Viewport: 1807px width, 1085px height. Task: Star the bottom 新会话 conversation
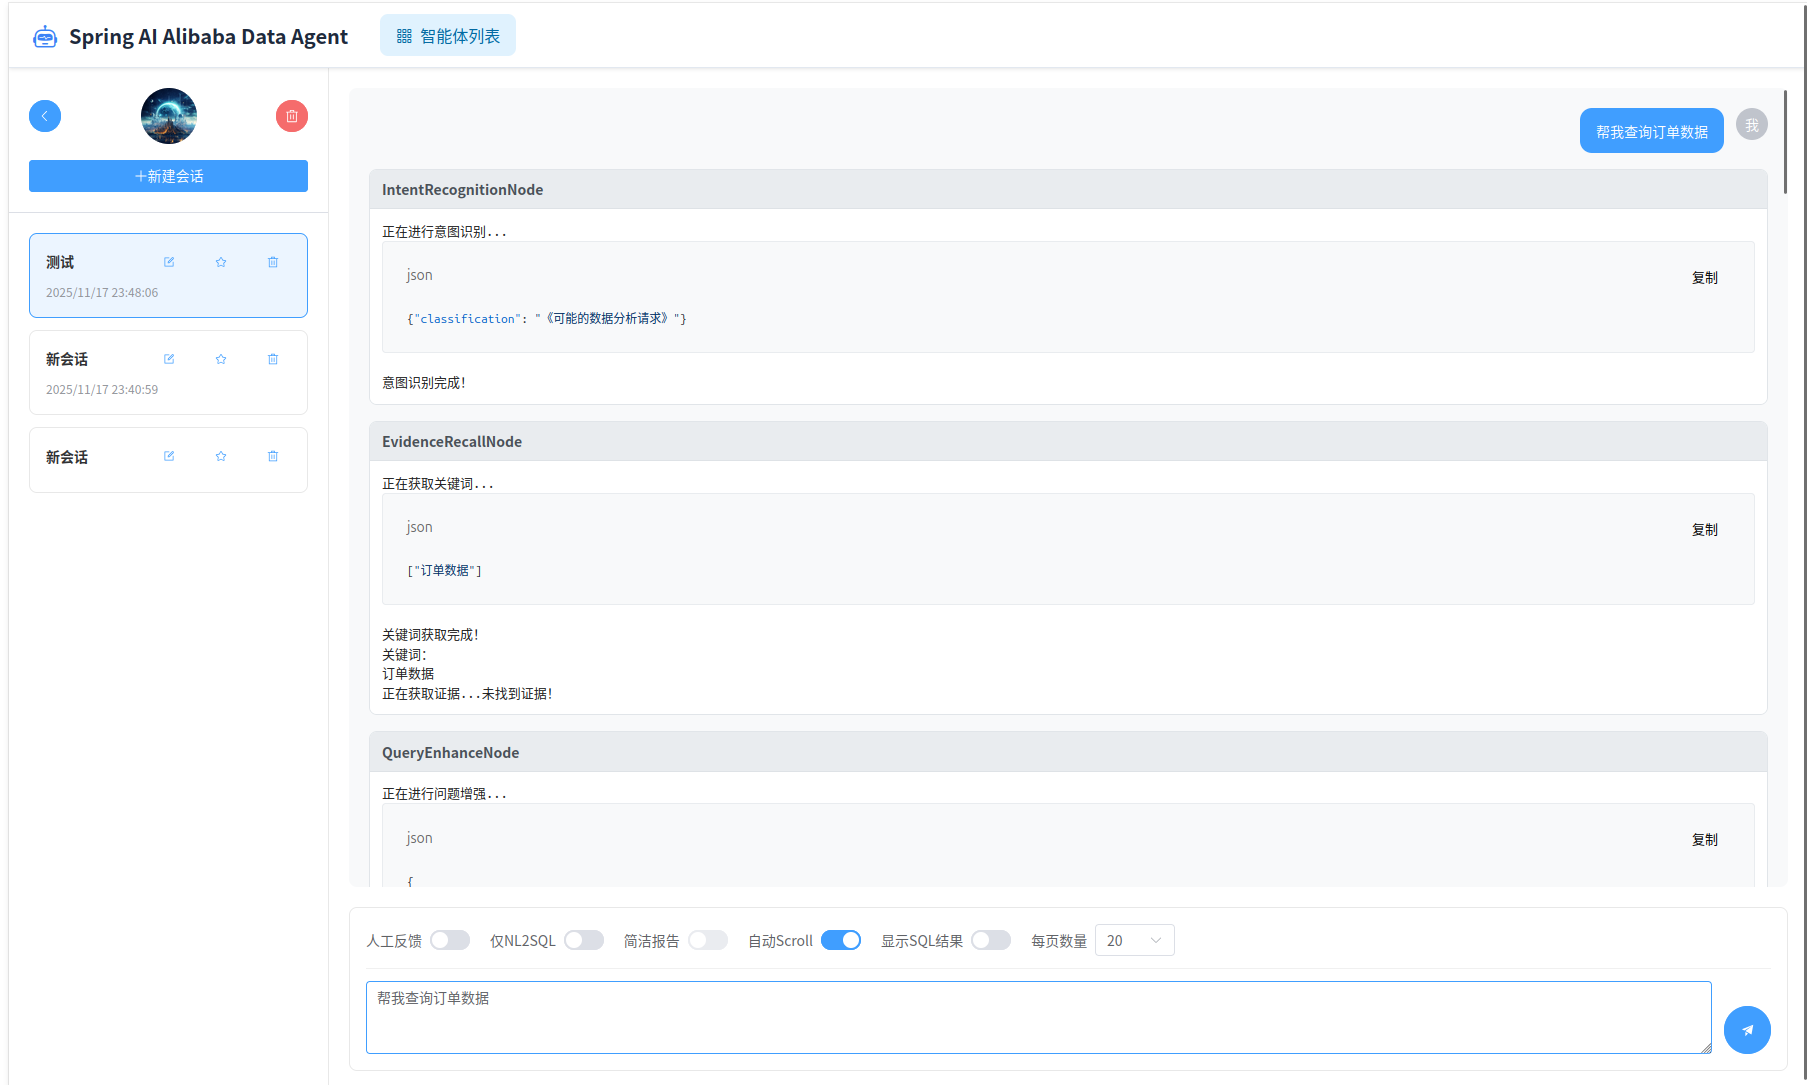(x=221, y=456)
